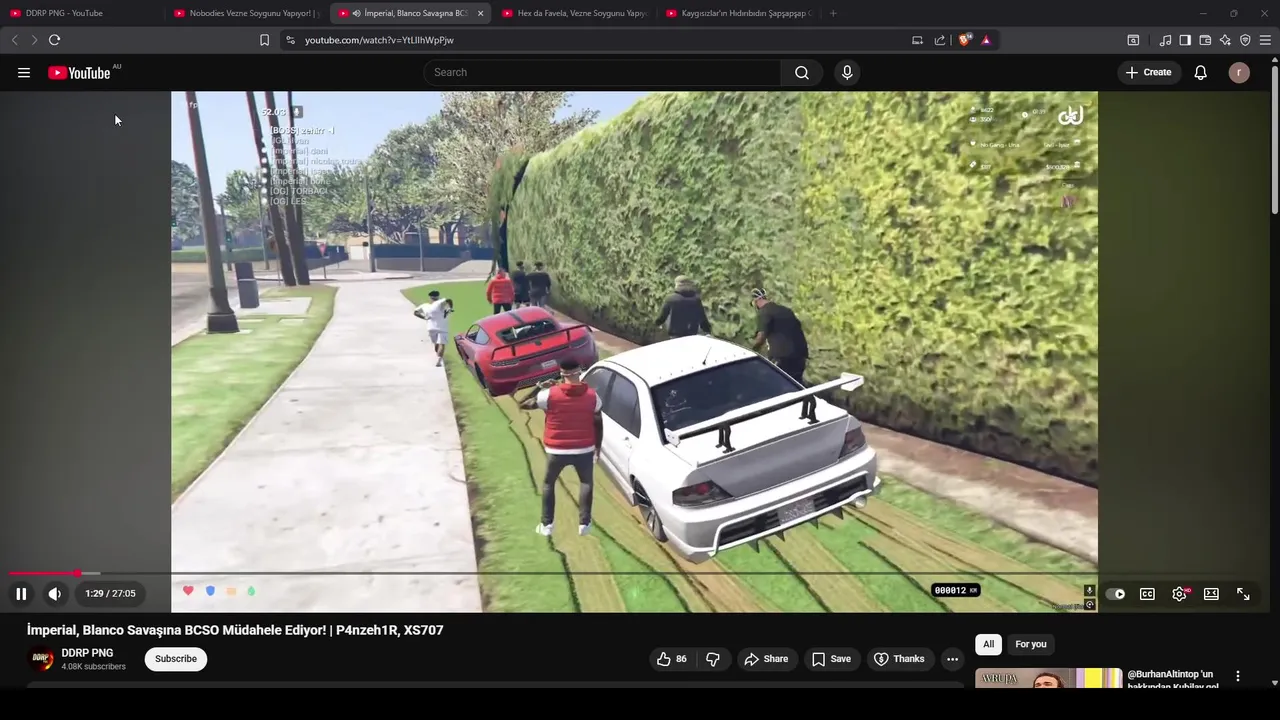Open a new browser tab
Image resolution: width=1280 pixels, height=720 pixels.
(x=833, y=13)
